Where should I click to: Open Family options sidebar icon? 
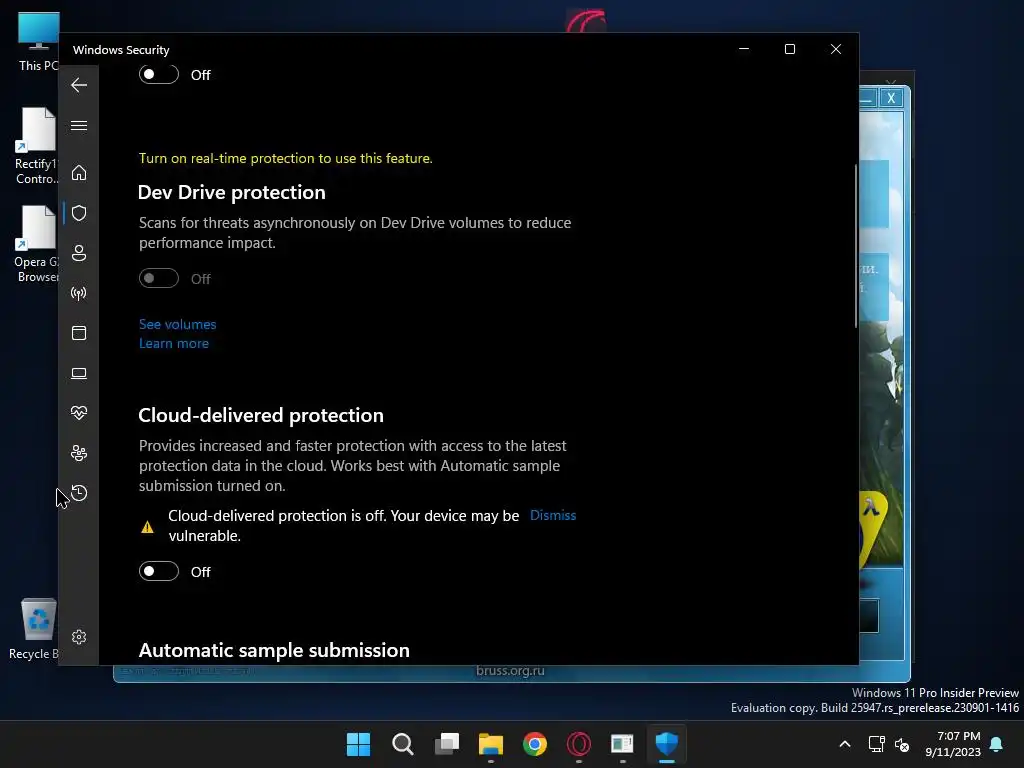(x=79, y=453)
